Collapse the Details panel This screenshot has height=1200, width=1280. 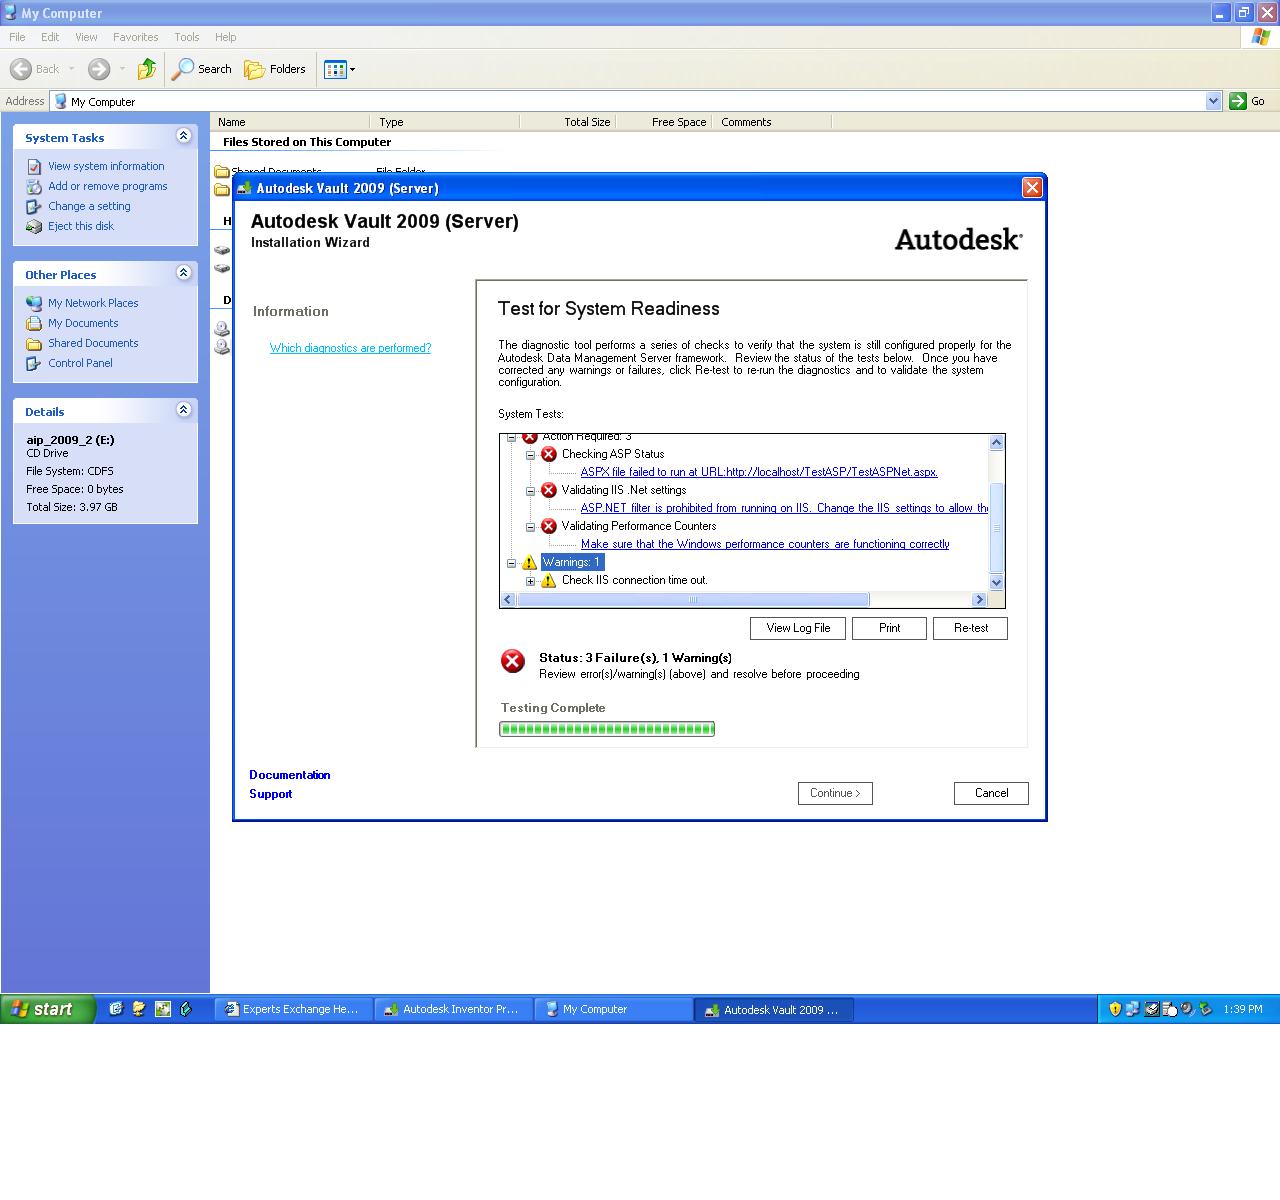pyautogui.click(x=183, y=410)
